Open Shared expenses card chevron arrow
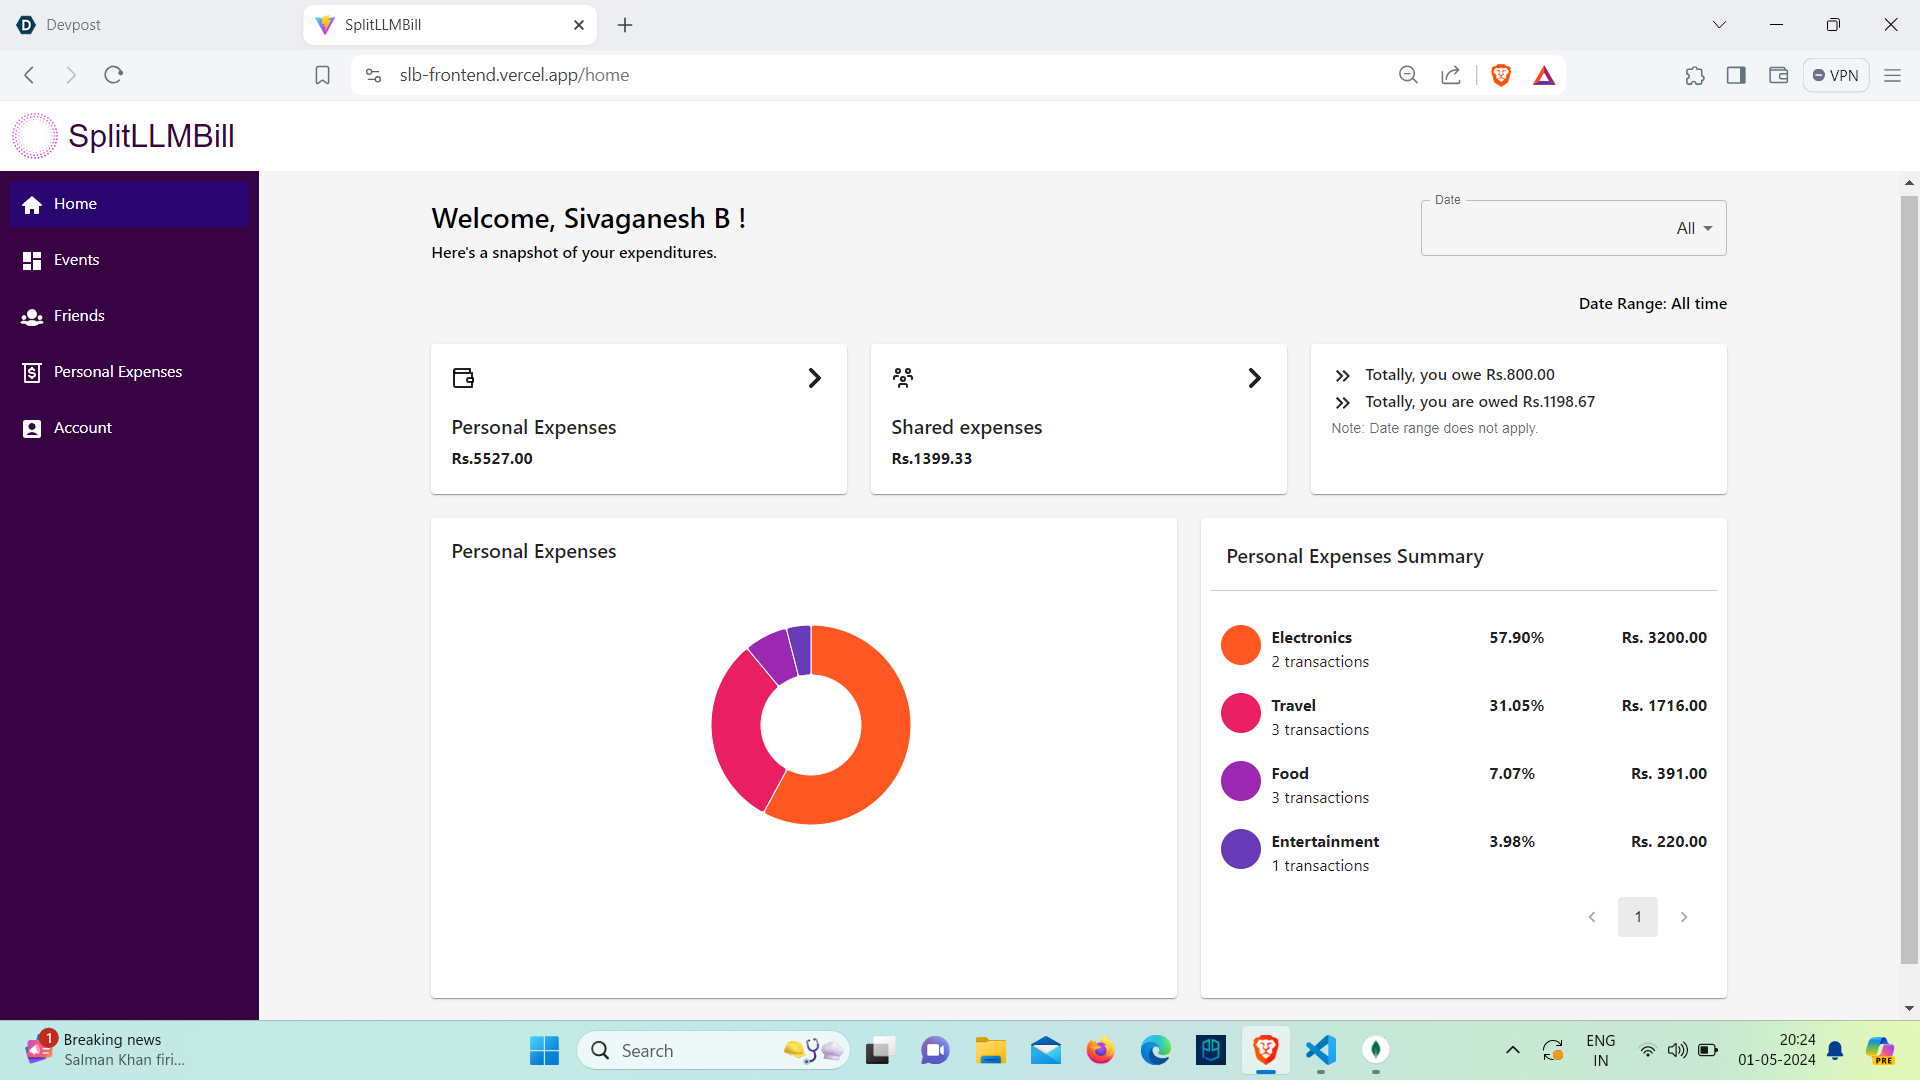This screenshot has height=1080, width=1920. [x=1254, y=378]
